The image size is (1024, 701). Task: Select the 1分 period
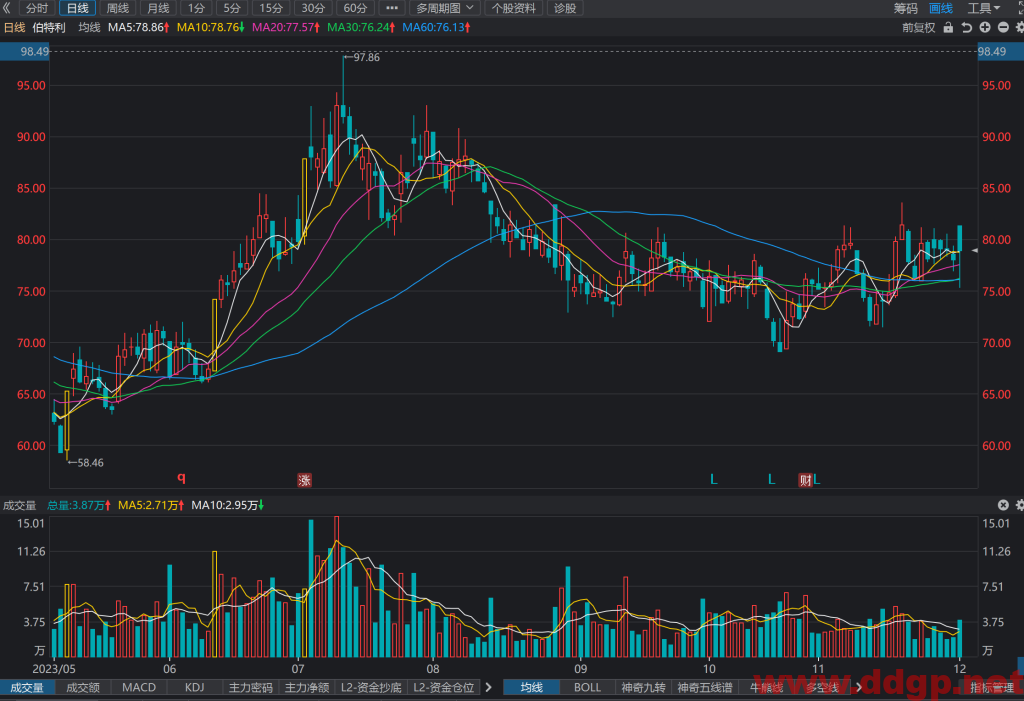197,8
